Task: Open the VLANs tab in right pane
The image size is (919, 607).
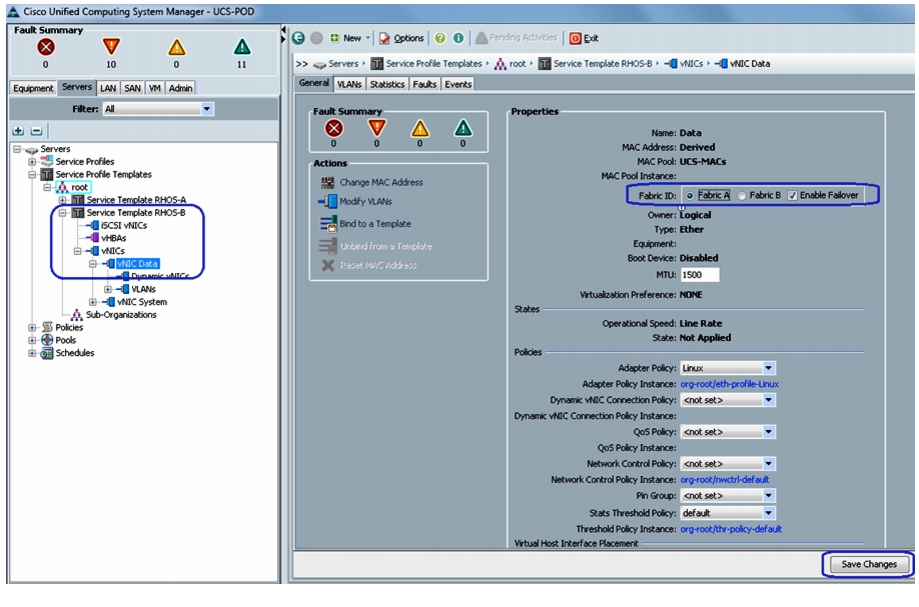Action: pyautogui.click(x=349, y=84)
